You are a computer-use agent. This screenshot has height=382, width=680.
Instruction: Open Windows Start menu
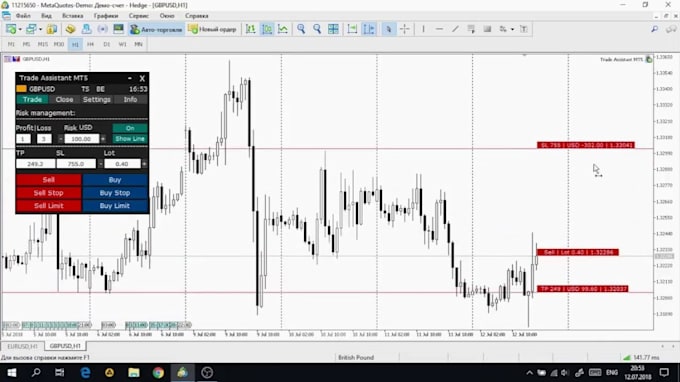[12, 372]
